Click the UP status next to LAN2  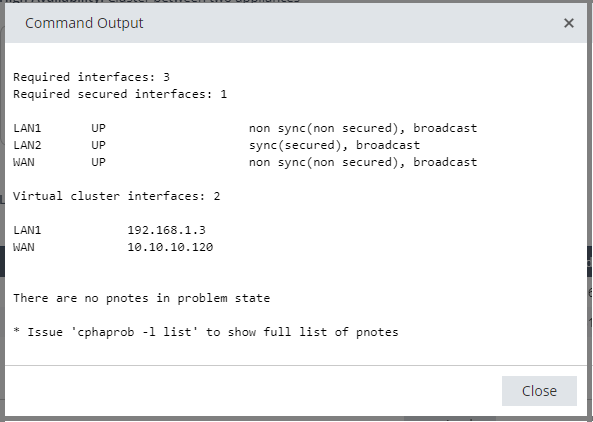coord(98,145)
